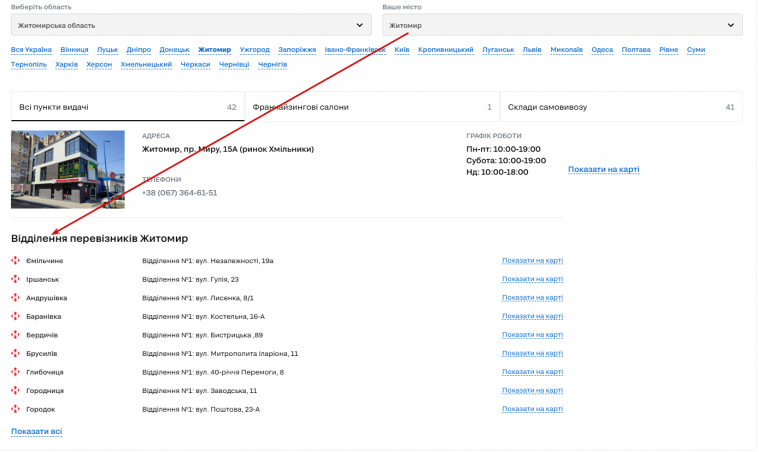The height and width of the screenshot is (452, 768).
Task: Click carrier icon next to Городниця
Action: [x=16, y=391]
